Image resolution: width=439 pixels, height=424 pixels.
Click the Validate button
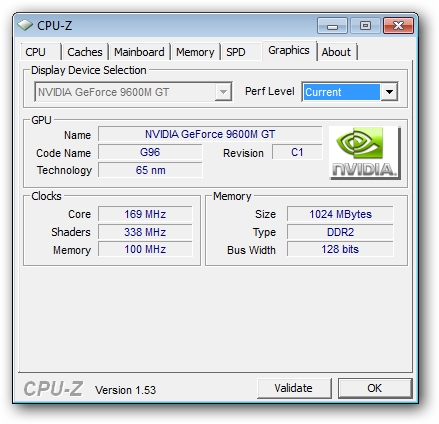pyautogui.click(x=294, y=388)
